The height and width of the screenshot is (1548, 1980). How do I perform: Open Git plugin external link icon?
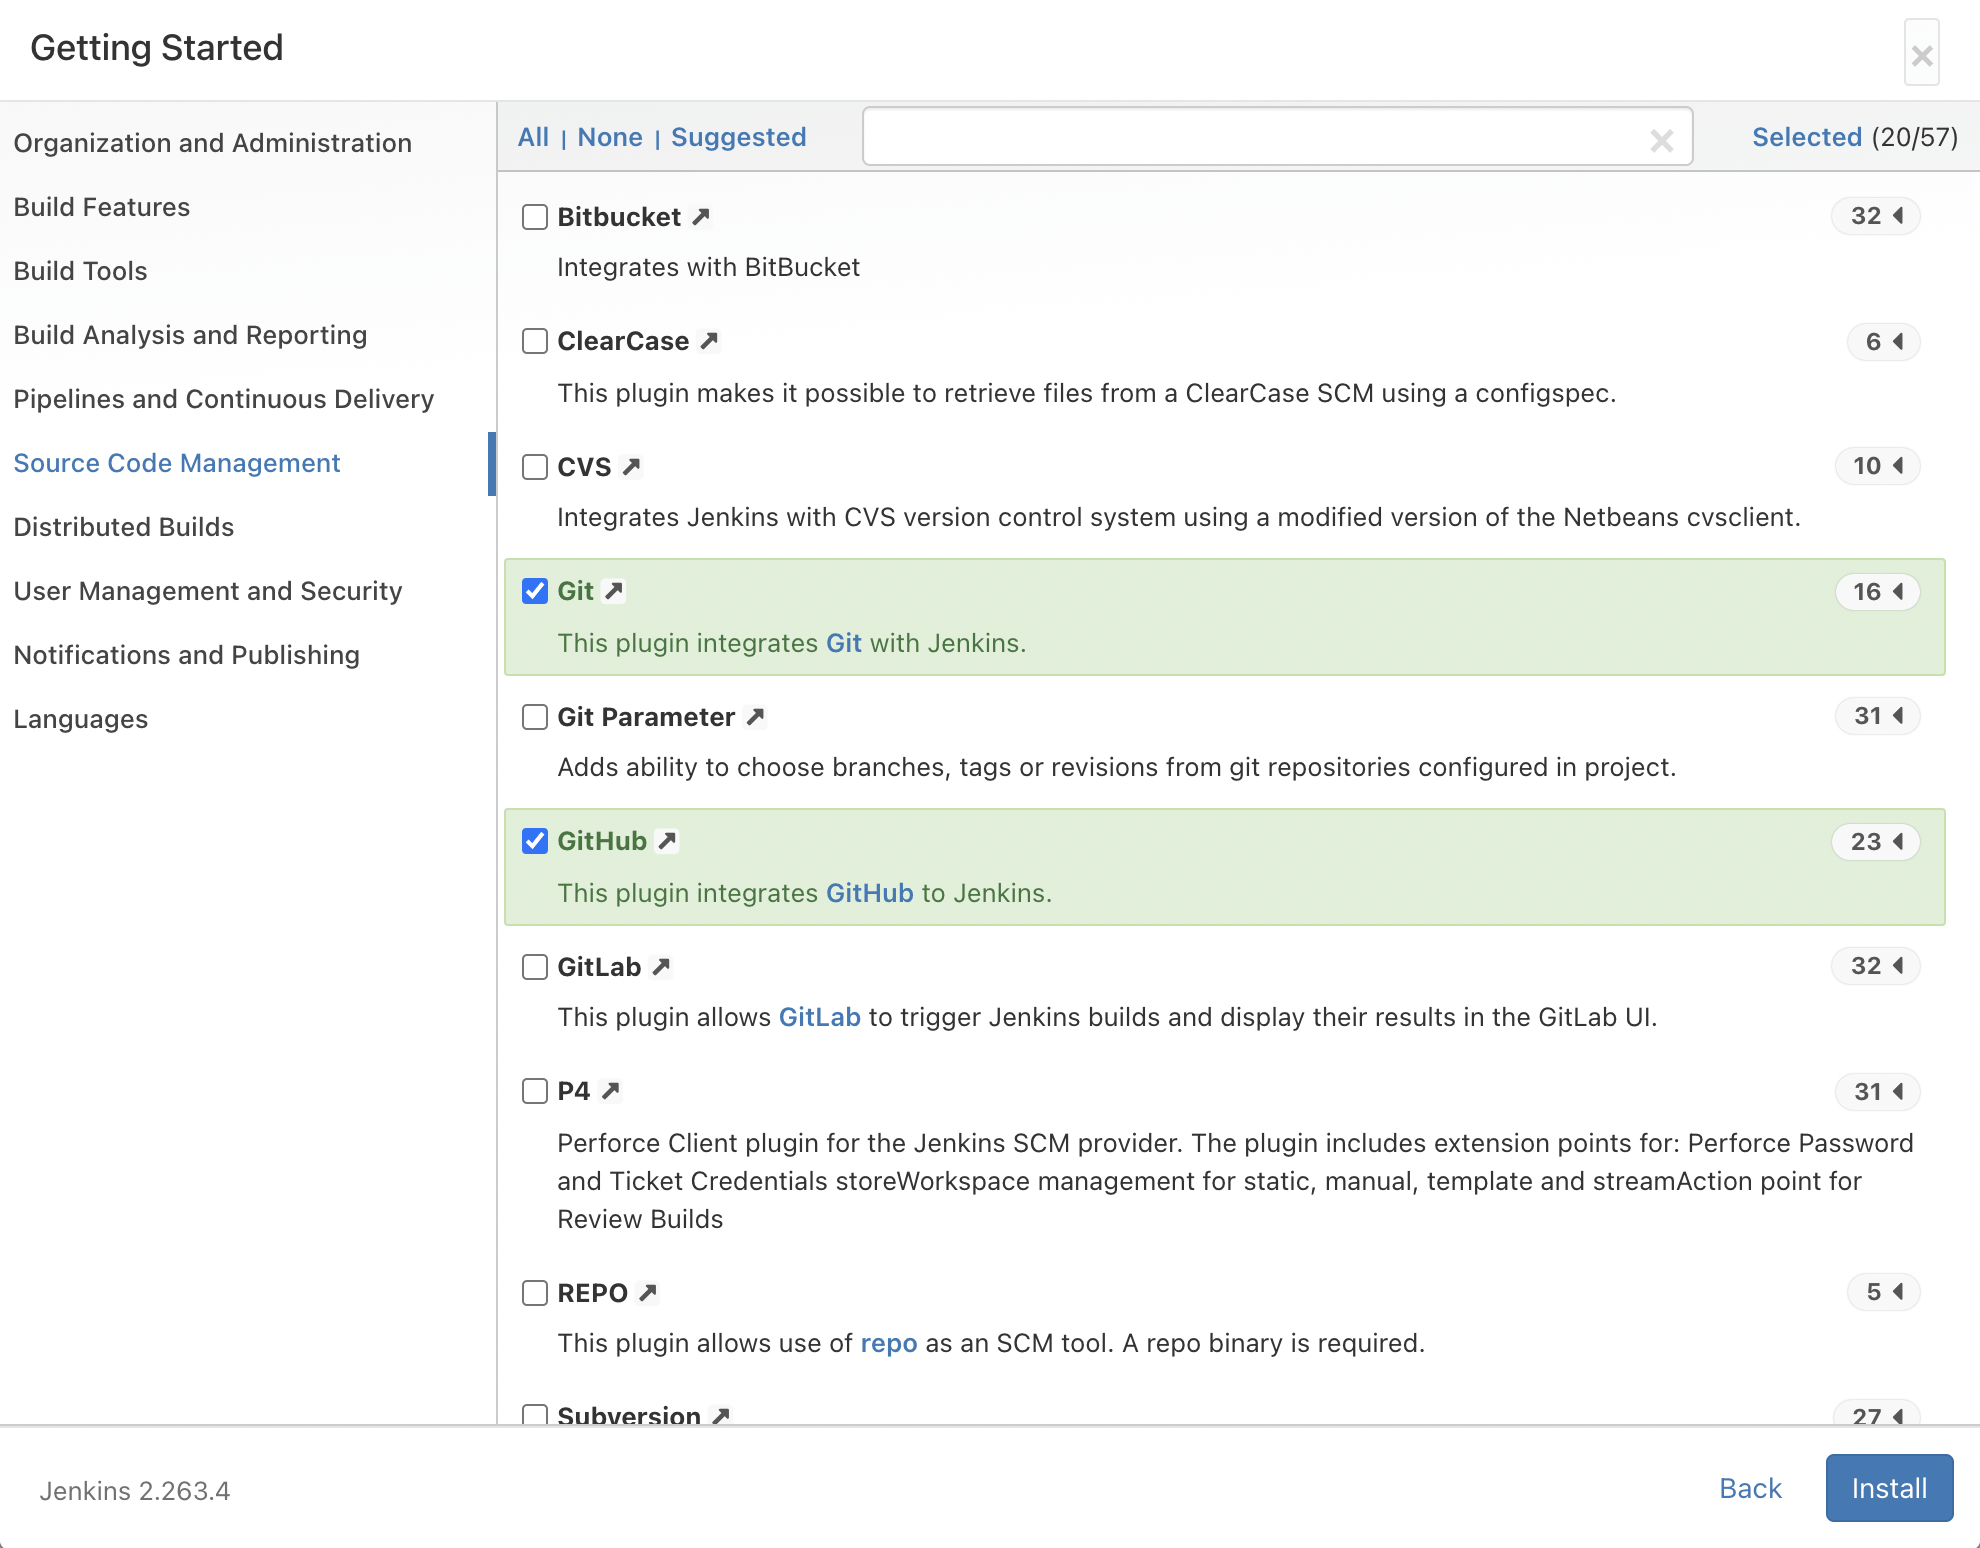click(614, 591)
